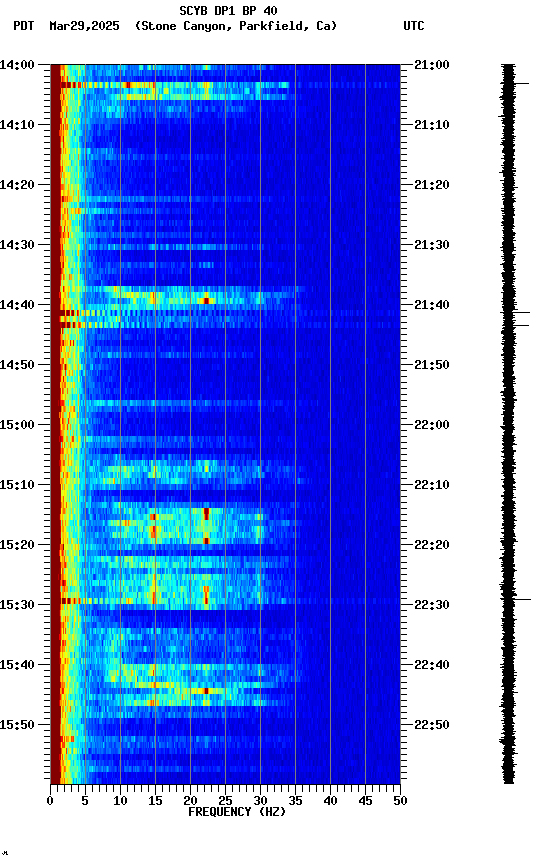Click the '10' frequency axis label
The width and height of the screenshot is (552, 864).
point(120,802)
